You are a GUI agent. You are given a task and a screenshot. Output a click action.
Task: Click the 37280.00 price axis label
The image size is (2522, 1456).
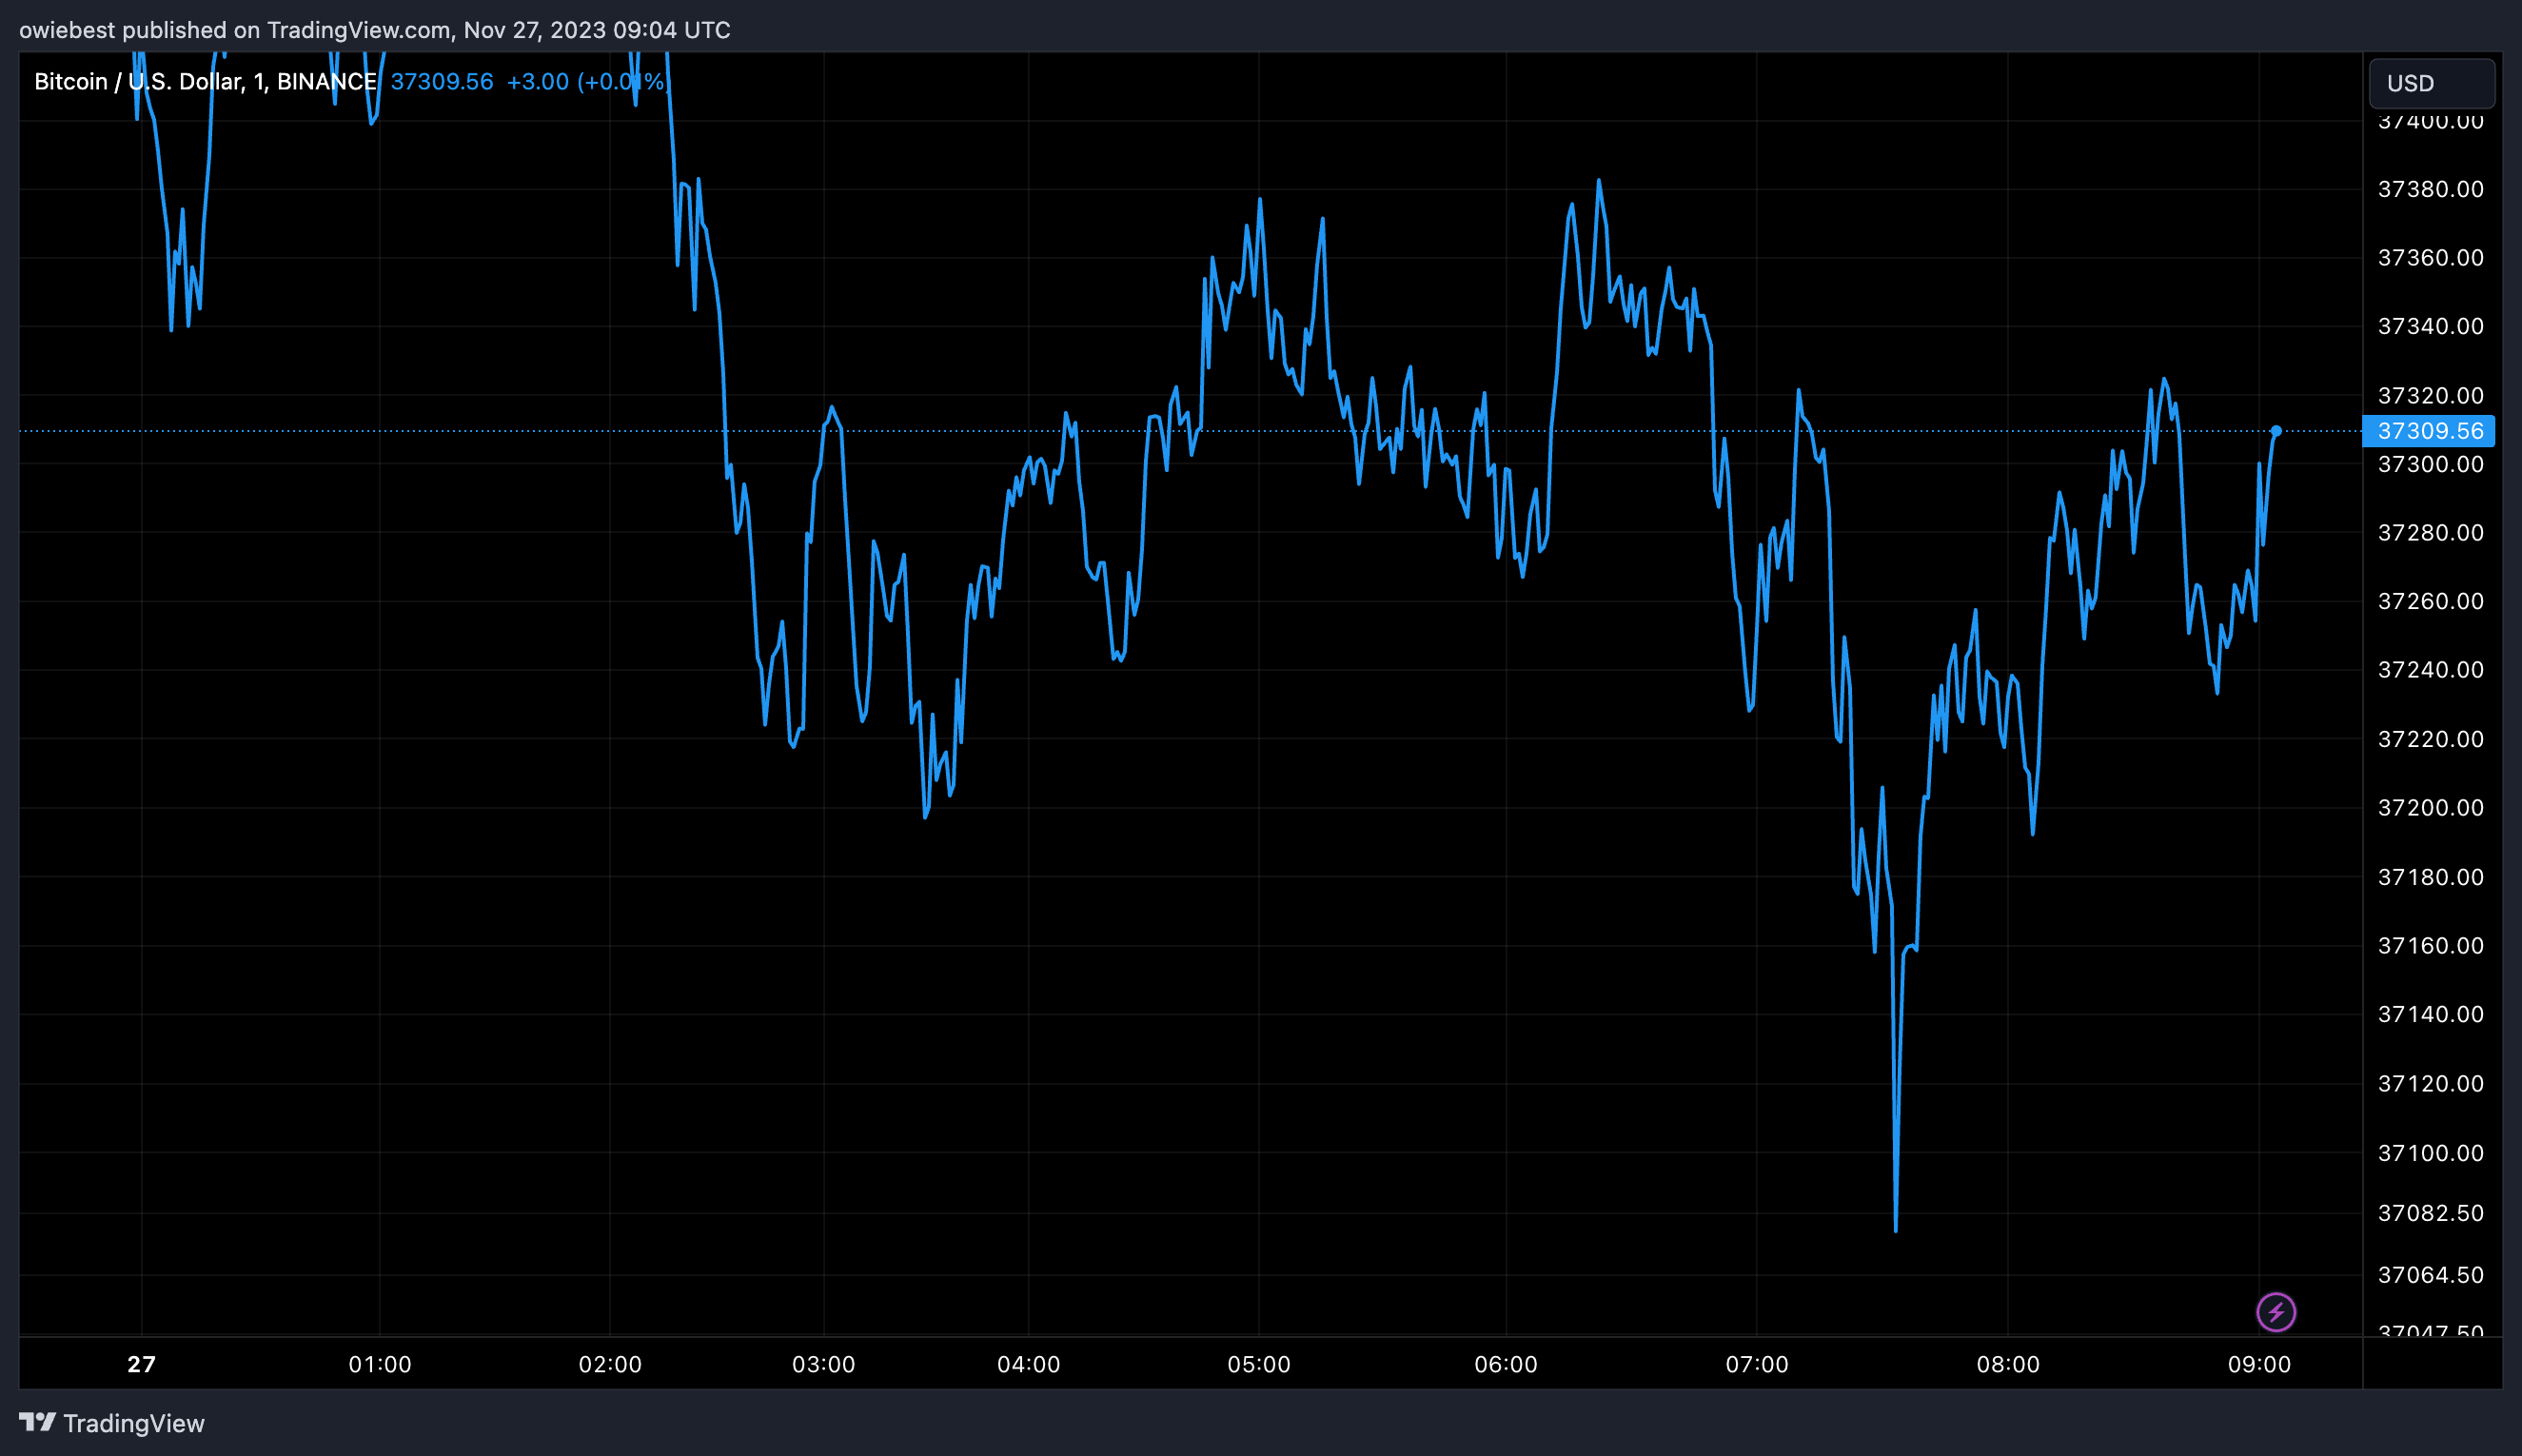coord(2431,532)
